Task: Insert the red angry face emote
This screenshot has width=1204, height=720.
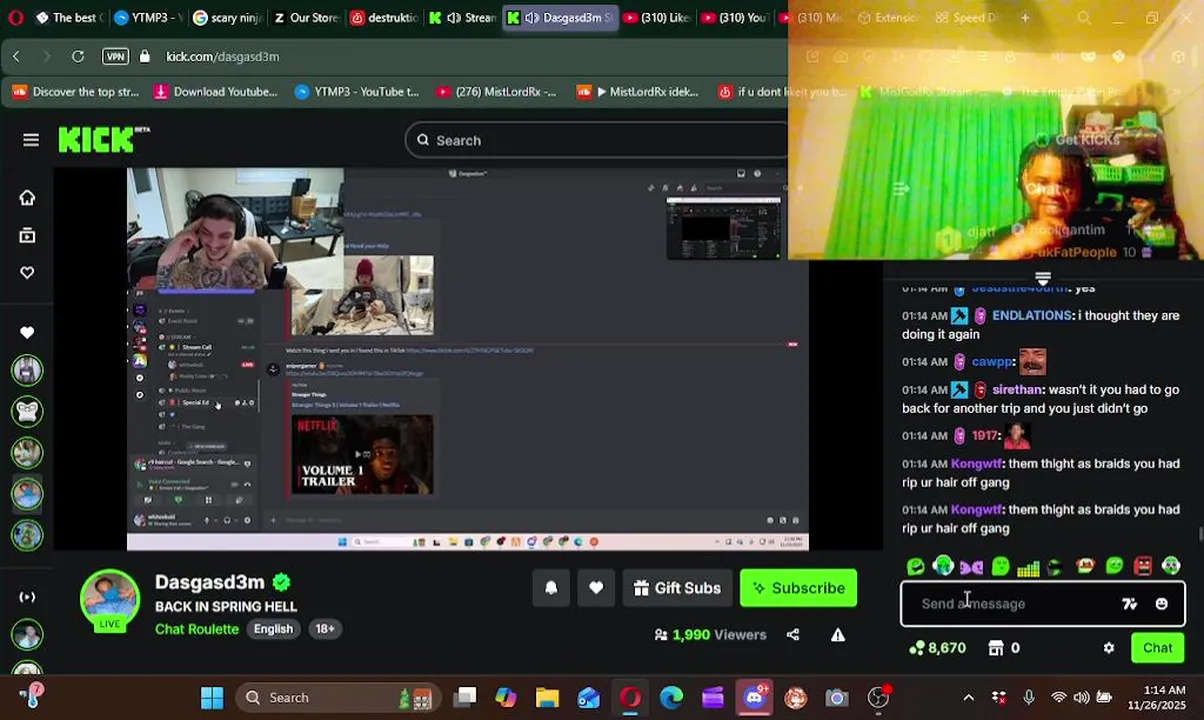Action: (x=1143, y=567)
